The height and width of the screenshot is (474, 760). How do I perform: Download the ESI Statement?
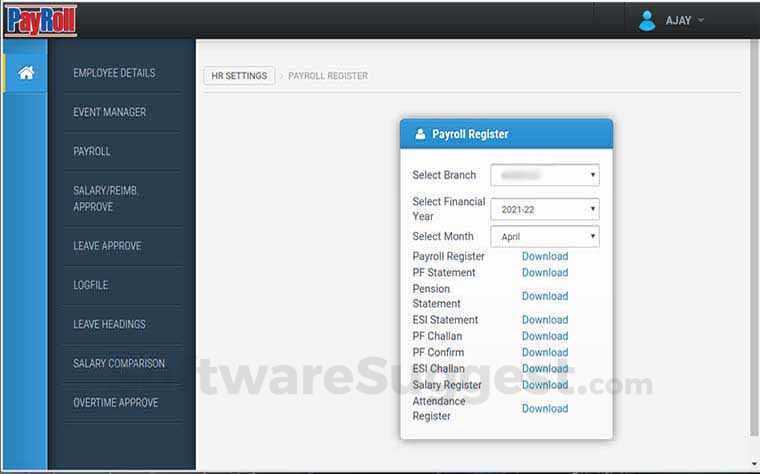[545, 320]
